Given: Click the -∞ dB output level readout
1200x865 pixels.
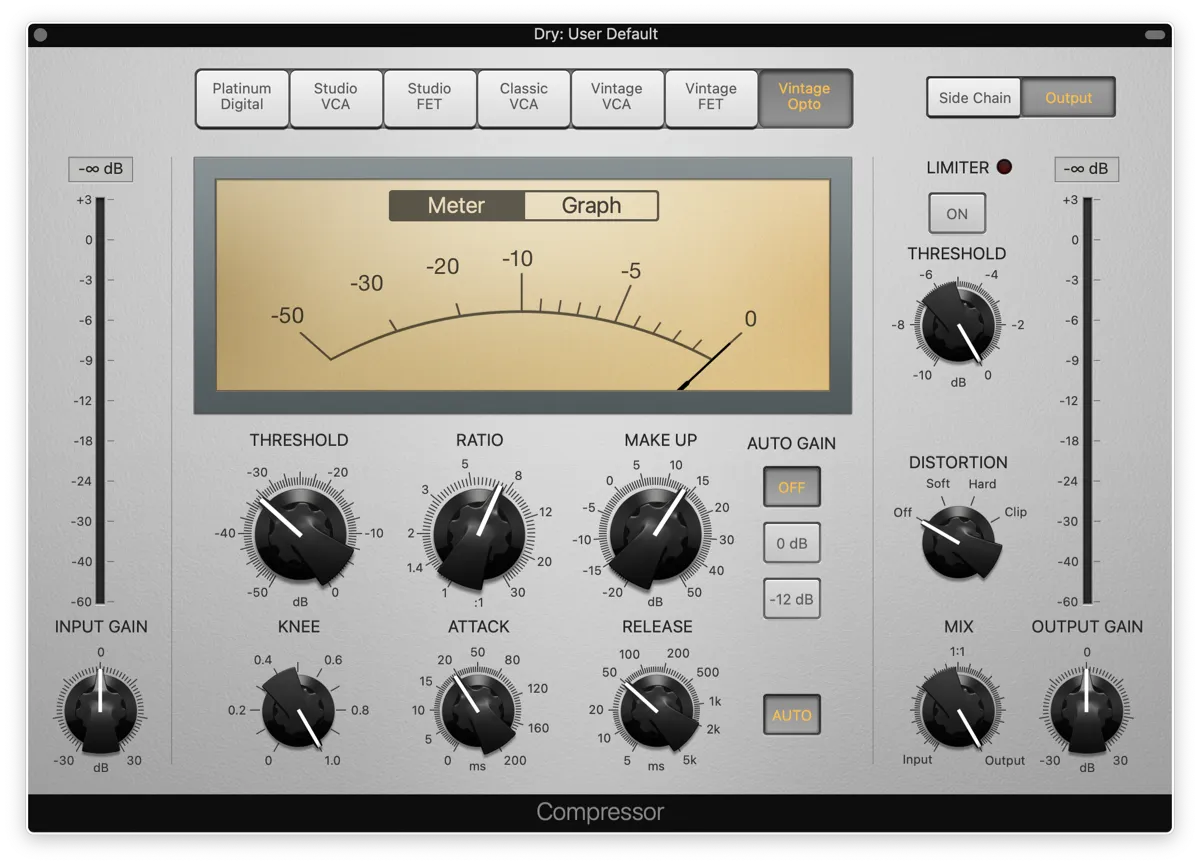Looking at the screenshot, I should [x=1086, y=168].
